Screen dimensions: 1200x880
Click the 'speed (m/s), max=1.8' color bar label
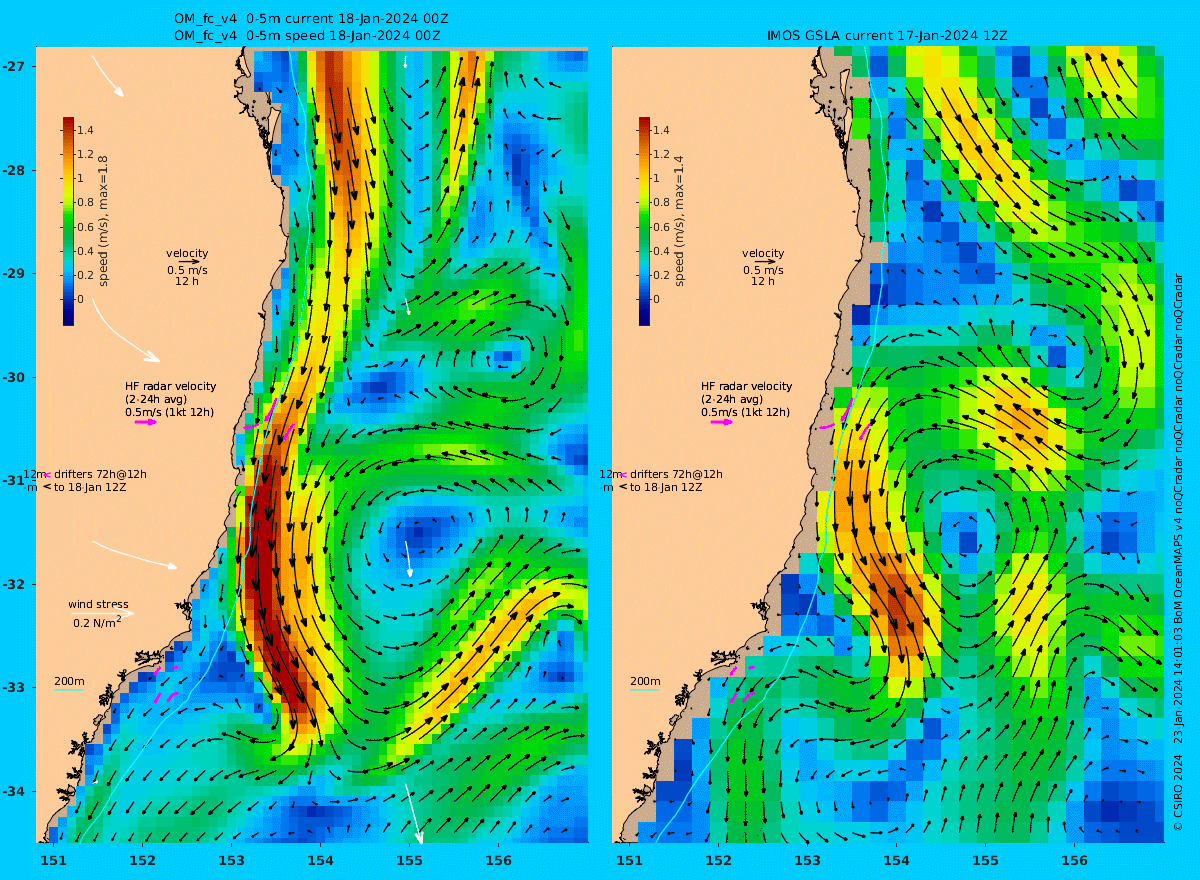(104, 221)
